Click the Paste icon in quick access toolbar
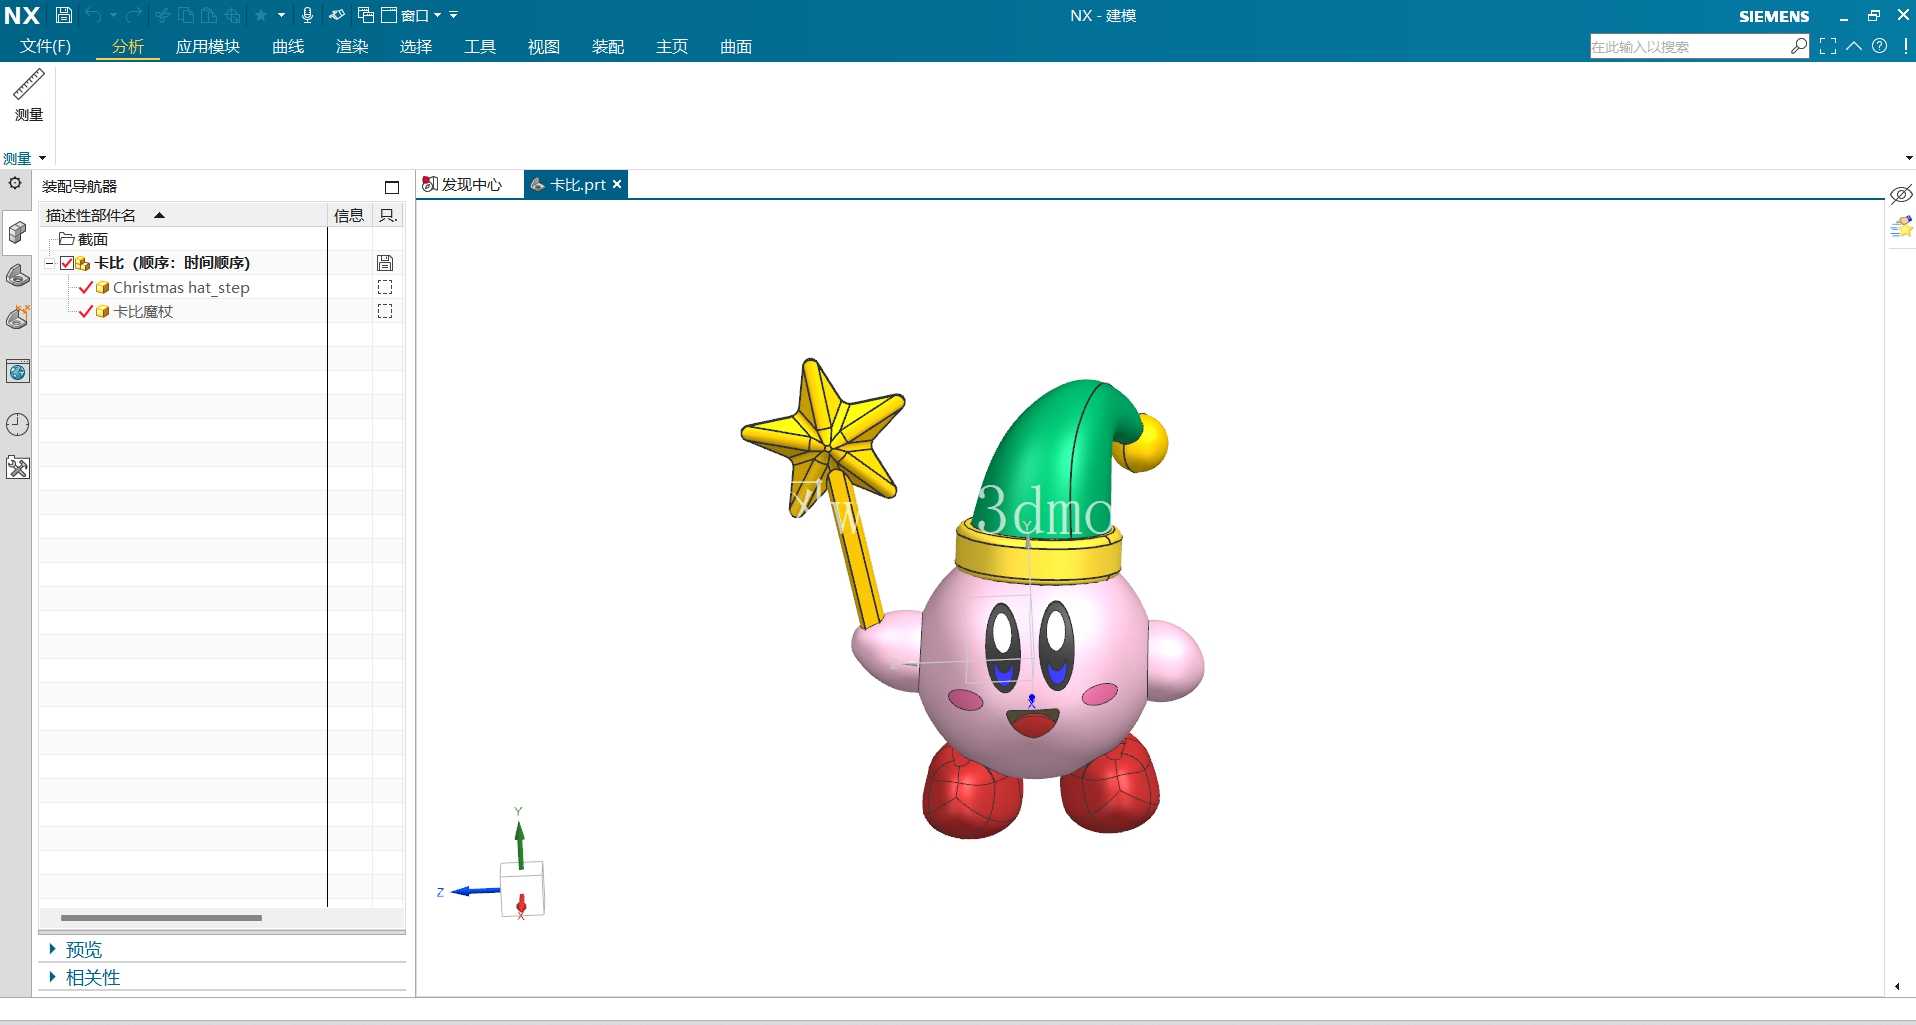Screen dimensions: 1916x1025 pos(209,15)
